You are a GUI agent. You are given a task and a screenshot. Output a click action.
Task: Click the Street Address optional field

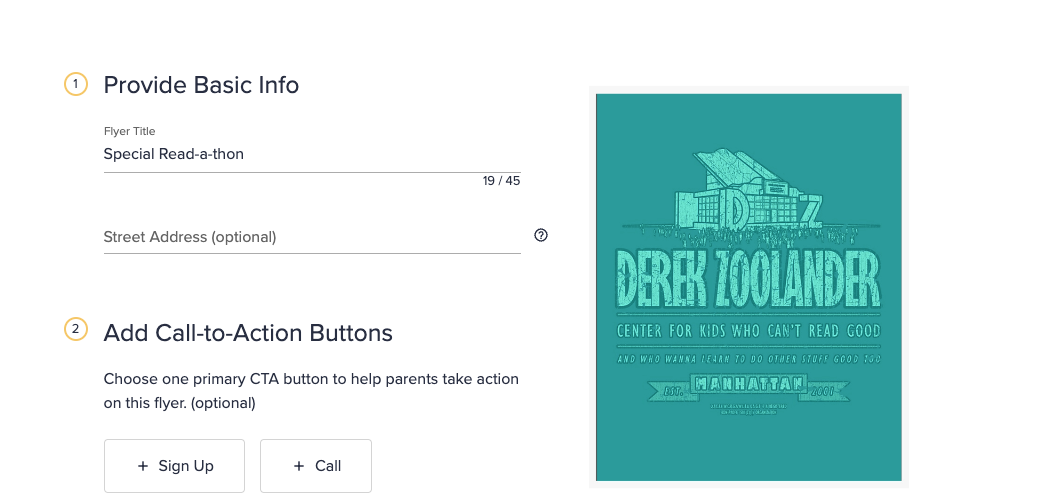(x=311, y=237)
